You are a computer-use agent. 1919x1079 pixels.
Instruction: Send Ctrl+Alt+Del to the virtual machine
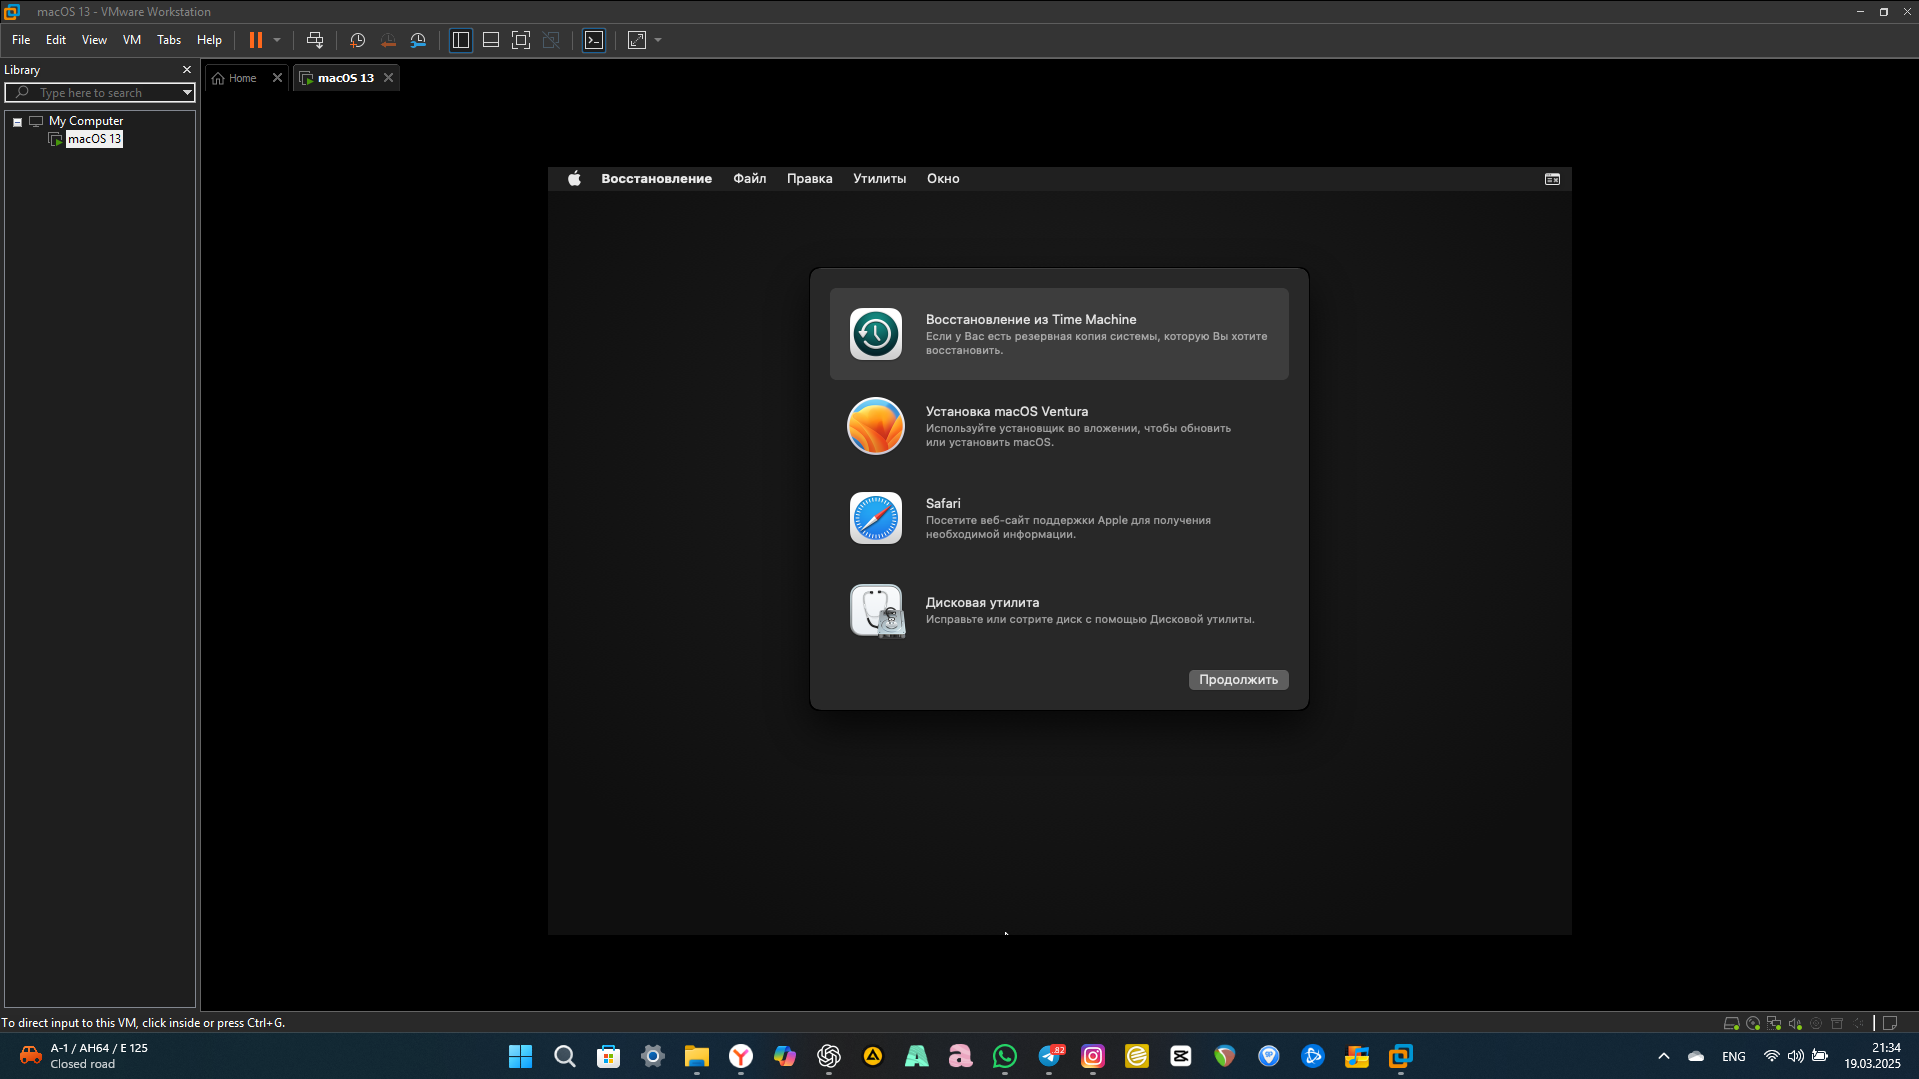315,40
